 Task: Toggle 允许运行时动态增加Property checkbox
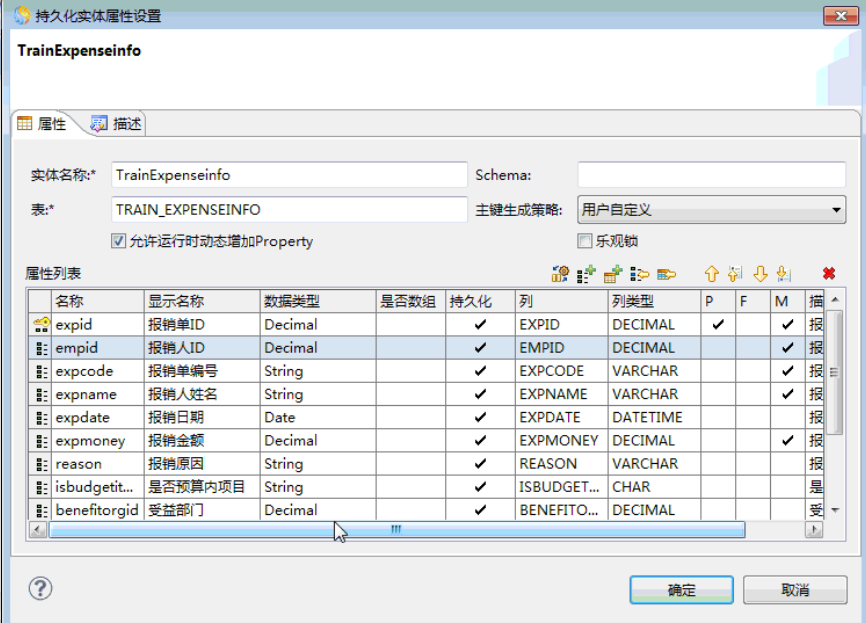(x=119, y=241)
